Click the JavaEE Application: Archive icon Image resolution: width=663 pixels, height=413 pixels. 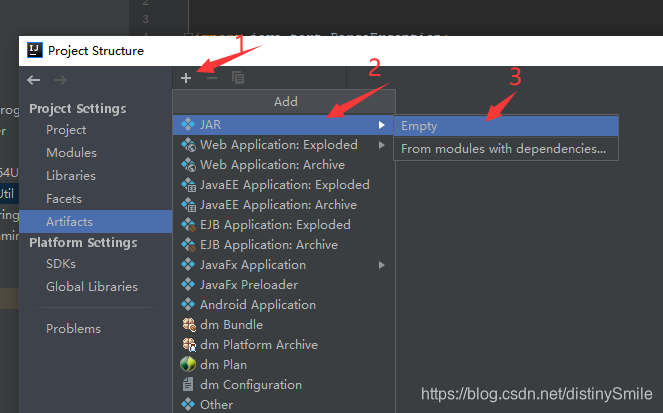tap(188, 205)
